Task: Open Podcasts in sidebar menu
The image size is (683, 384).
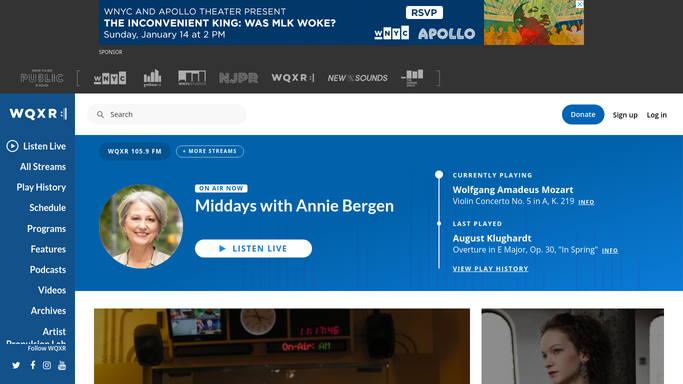Action: pyautogui.click(x=47, y=269)
